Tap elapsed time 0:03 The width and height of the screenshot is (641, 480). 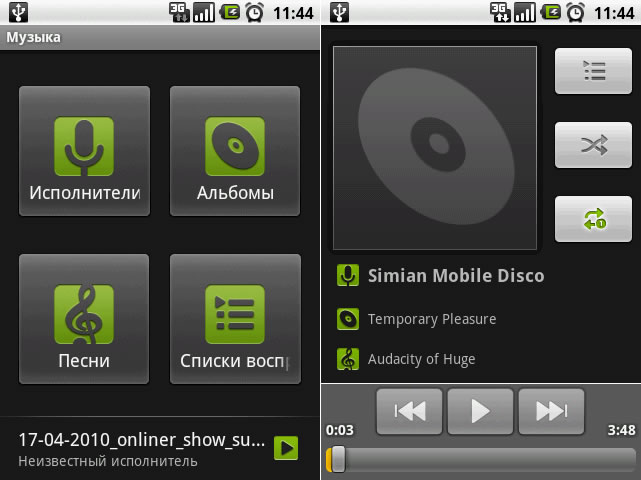coord(340,430)
